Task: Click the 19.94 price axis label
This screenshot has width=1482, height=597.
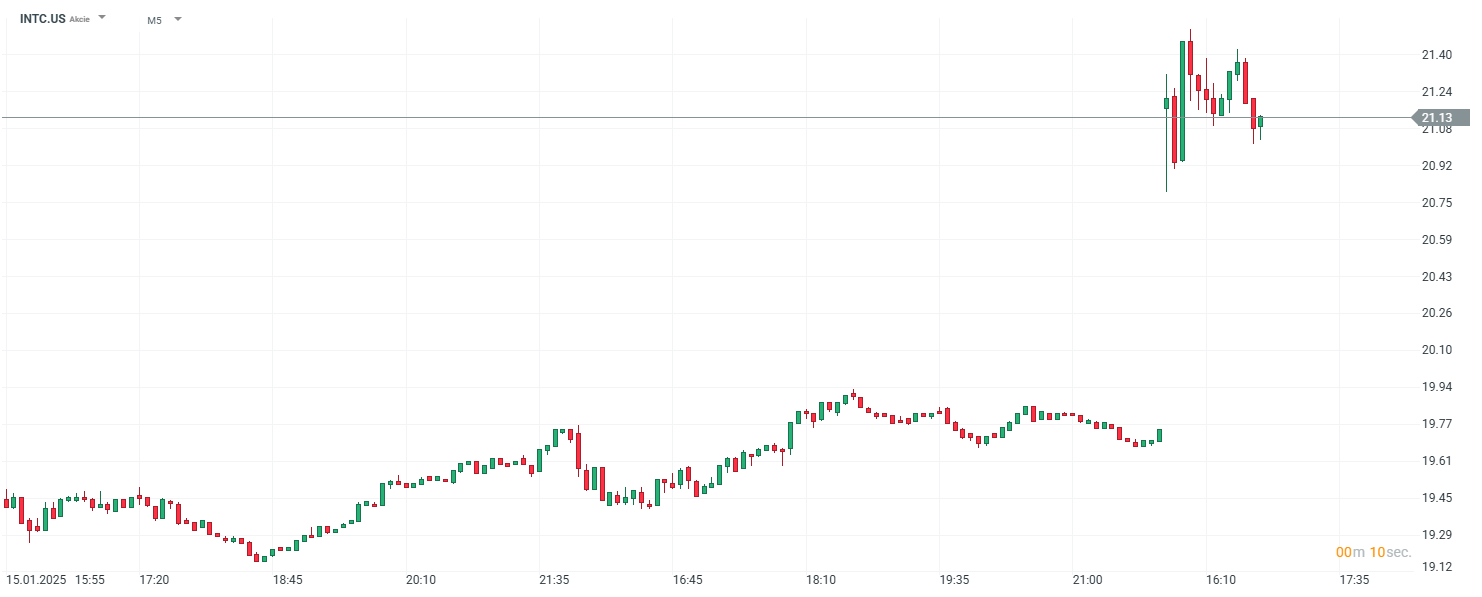Action: coord(1436,387)
